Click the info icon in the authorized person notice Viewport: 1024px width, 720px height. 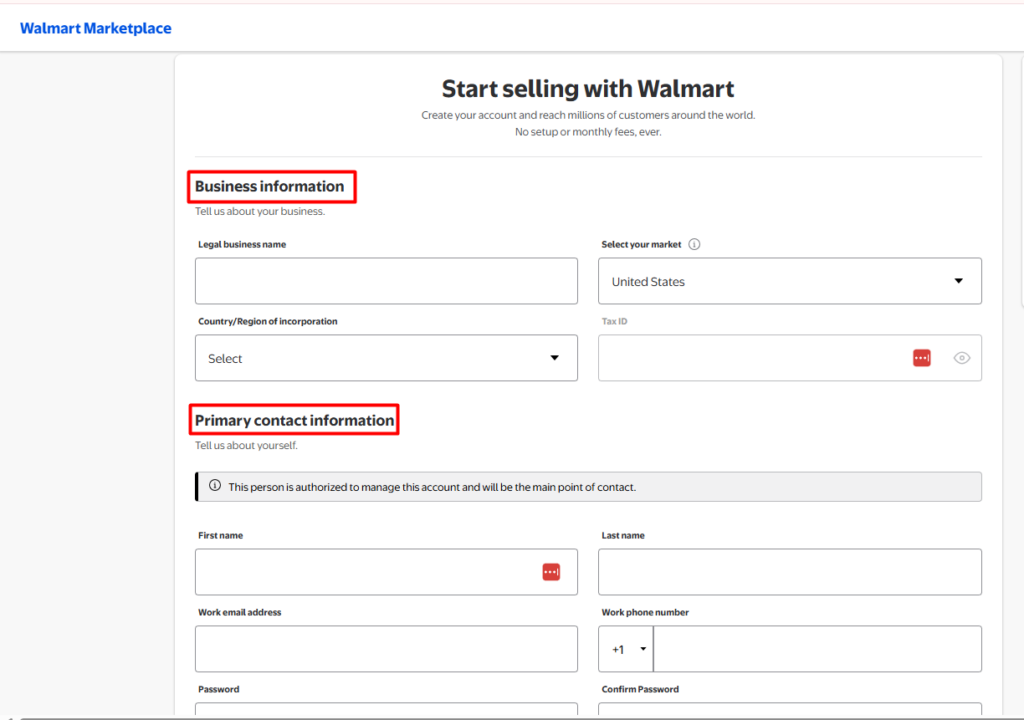215,485
